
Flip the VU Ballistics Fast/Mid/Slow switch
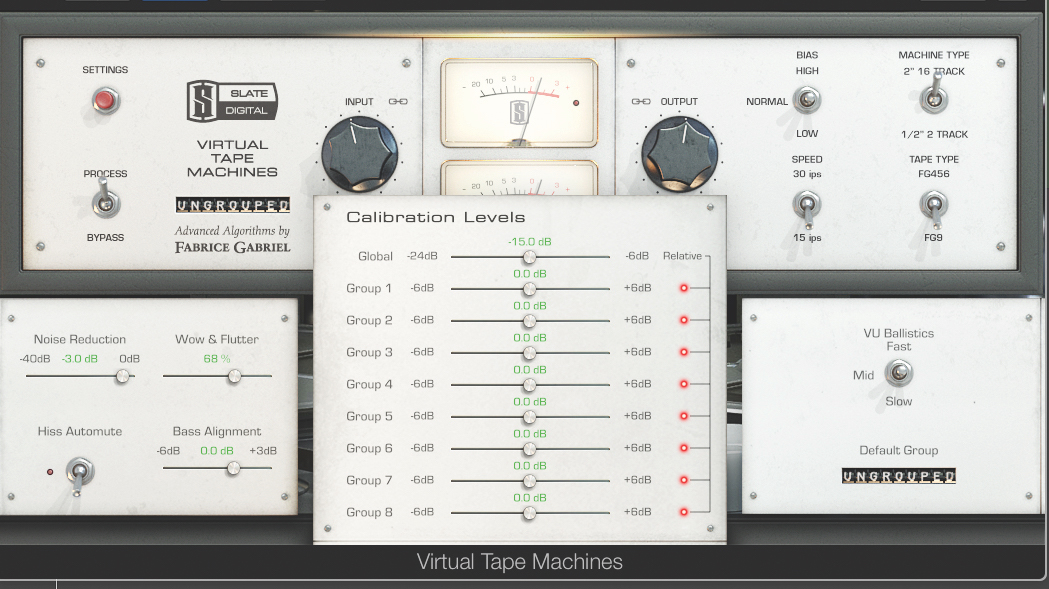[x=898, y=373]
